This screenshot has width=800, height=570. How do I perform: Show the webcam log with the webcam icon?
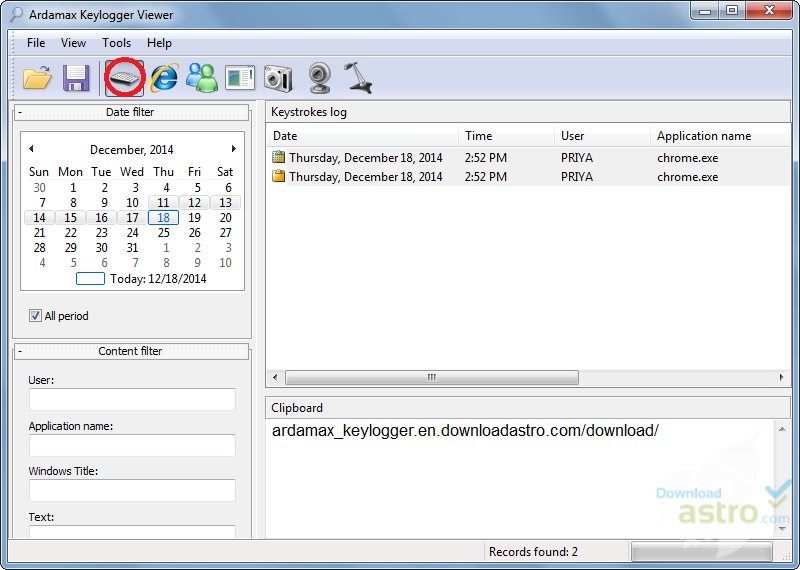click(320, 78)
